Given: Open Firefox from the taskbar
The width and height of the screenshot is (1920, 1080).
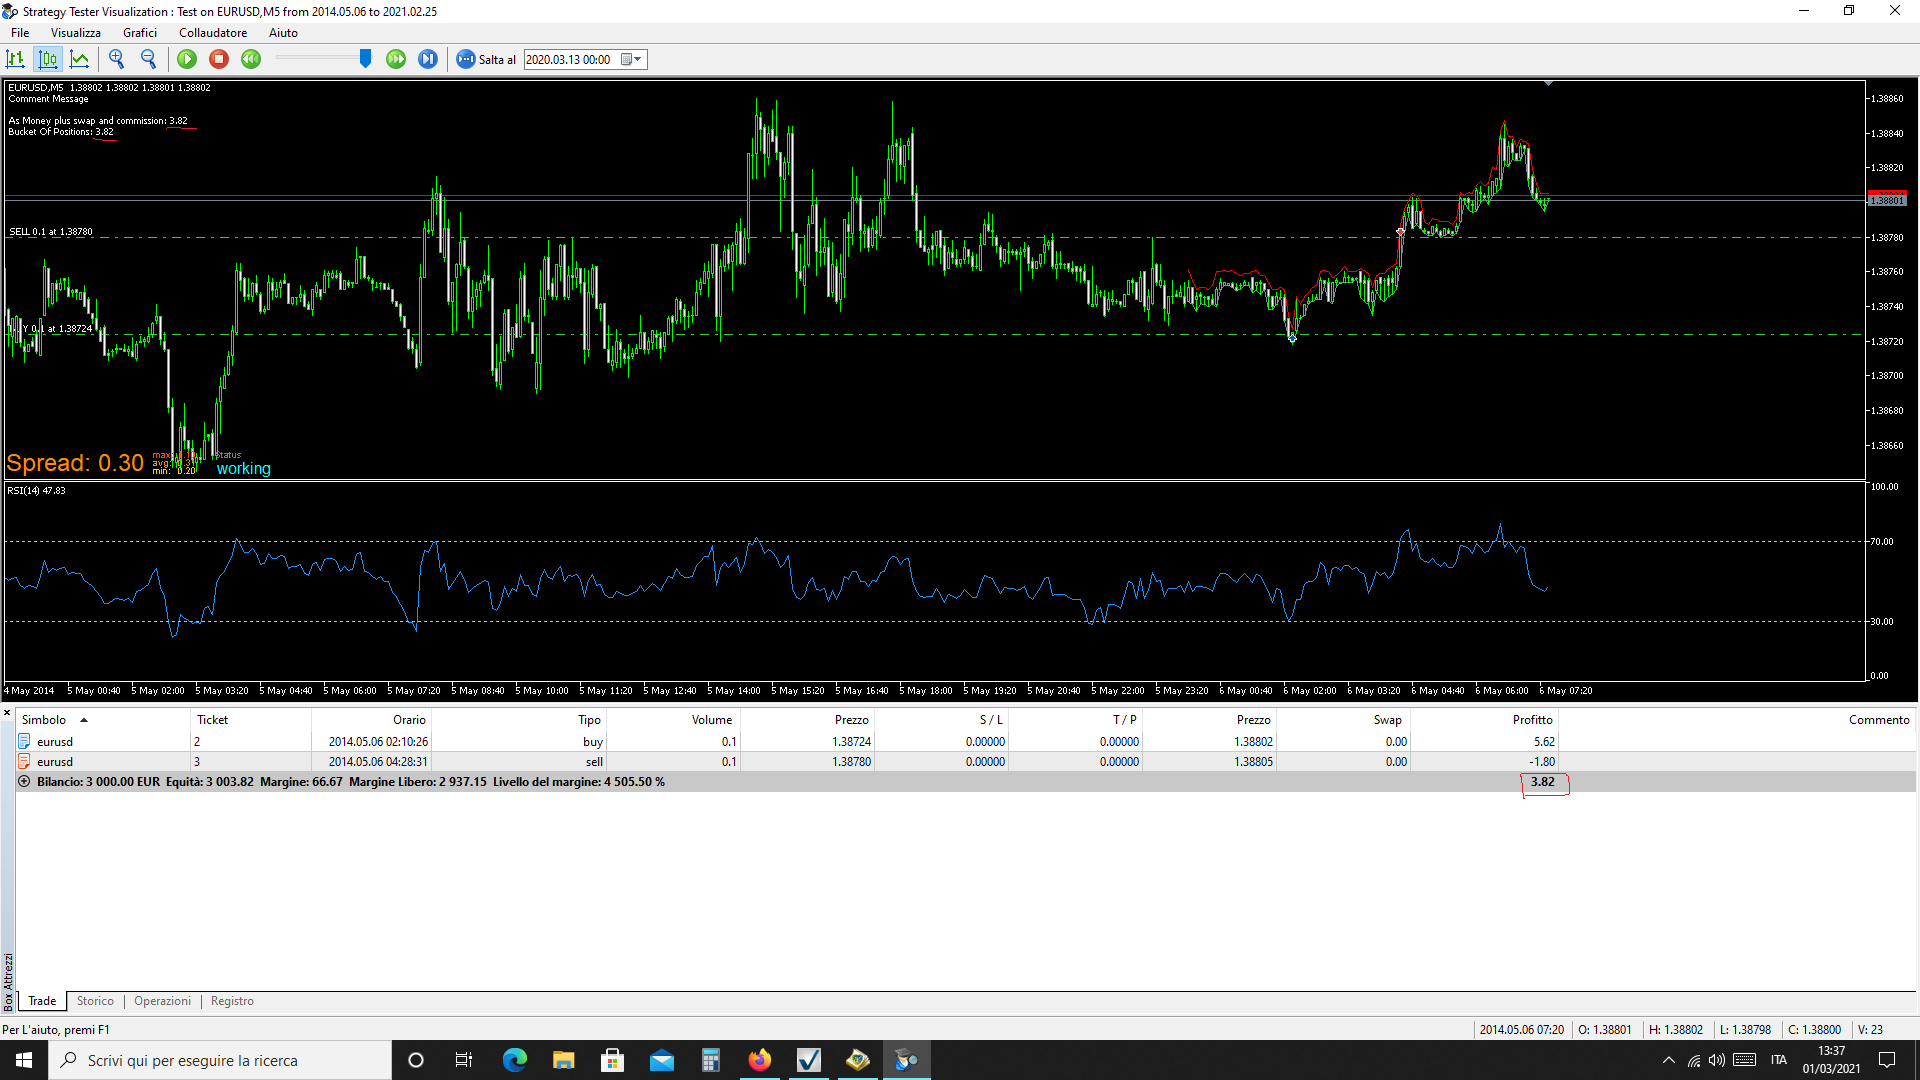Looking at the screenshot, I should click(760, 1060).
